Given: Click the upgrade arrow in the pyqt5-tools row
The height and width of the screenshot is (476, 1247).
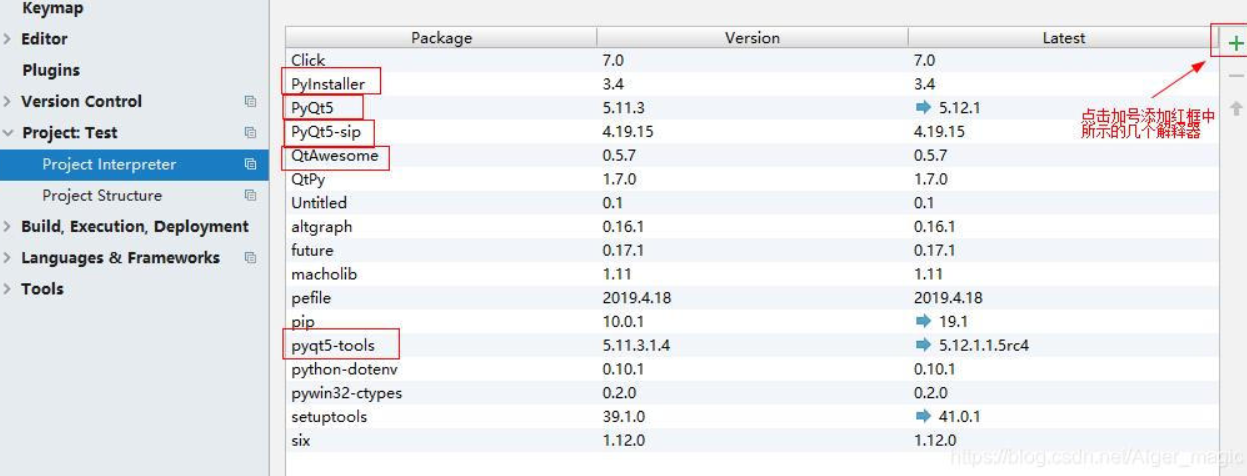Looking at the screenshot, I should [923, 346].
